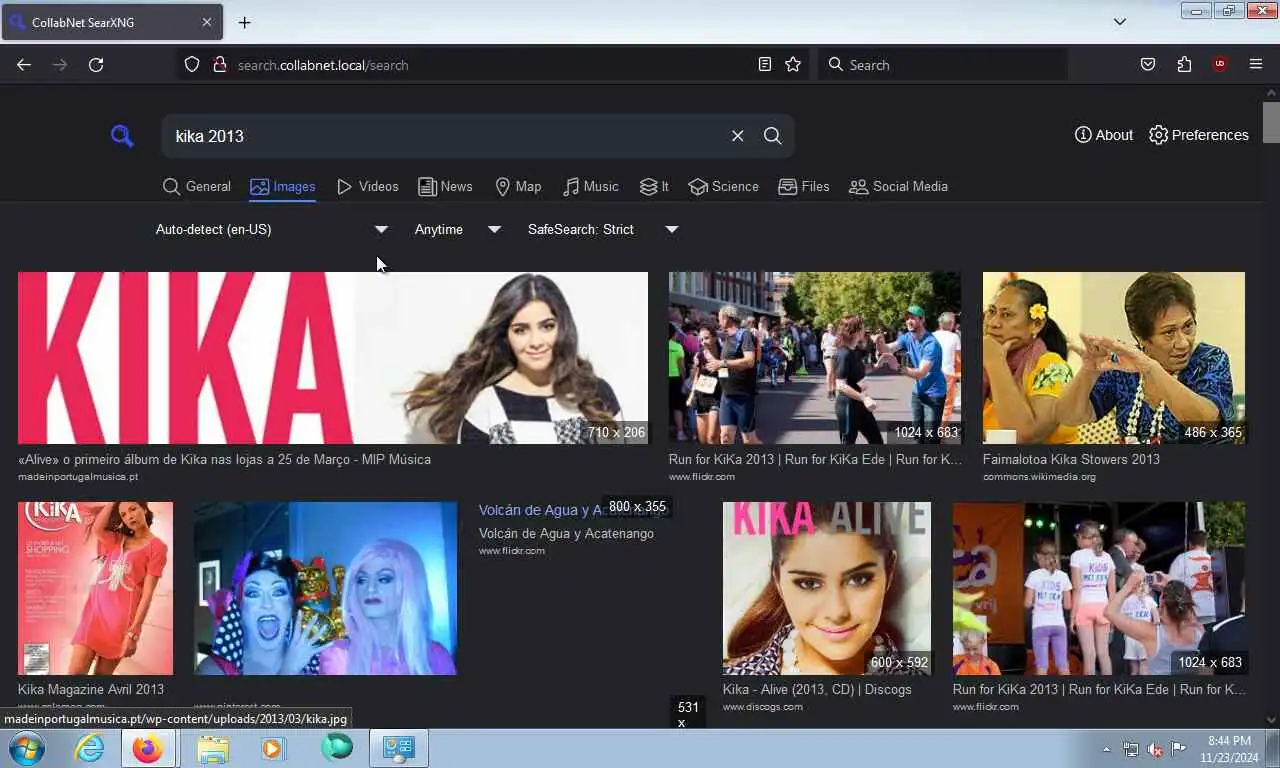The image size is (1280, 768).
Task: Open Windows Explorer folder on taskbar
Action: click(213, 748)
